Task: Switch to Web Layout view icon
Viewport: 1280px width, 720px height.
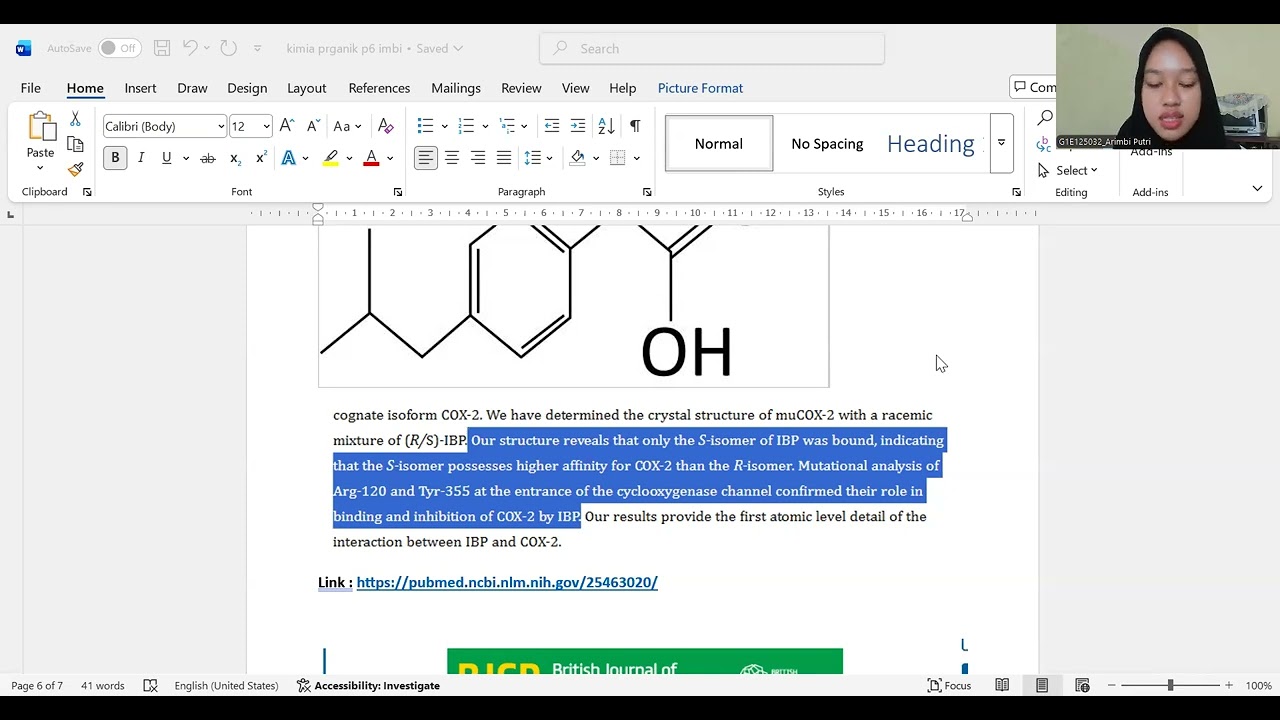Action: pos(1082,686)
